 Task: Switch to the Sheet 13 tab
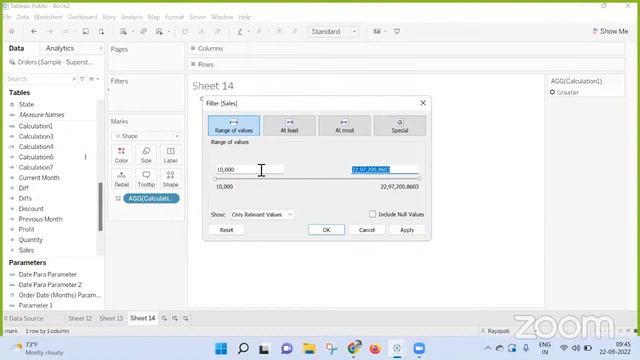point(111,318)
